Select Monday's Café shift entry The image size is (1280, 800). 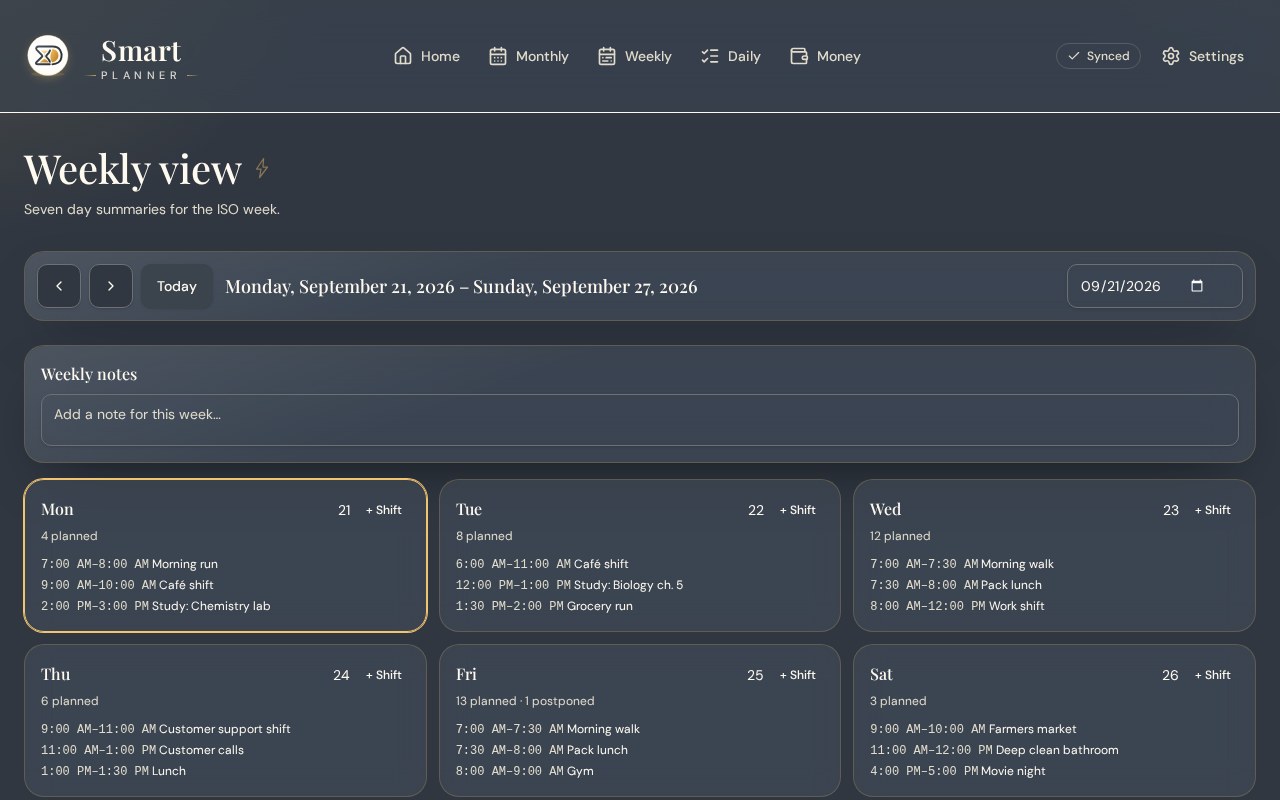point(127,585)
